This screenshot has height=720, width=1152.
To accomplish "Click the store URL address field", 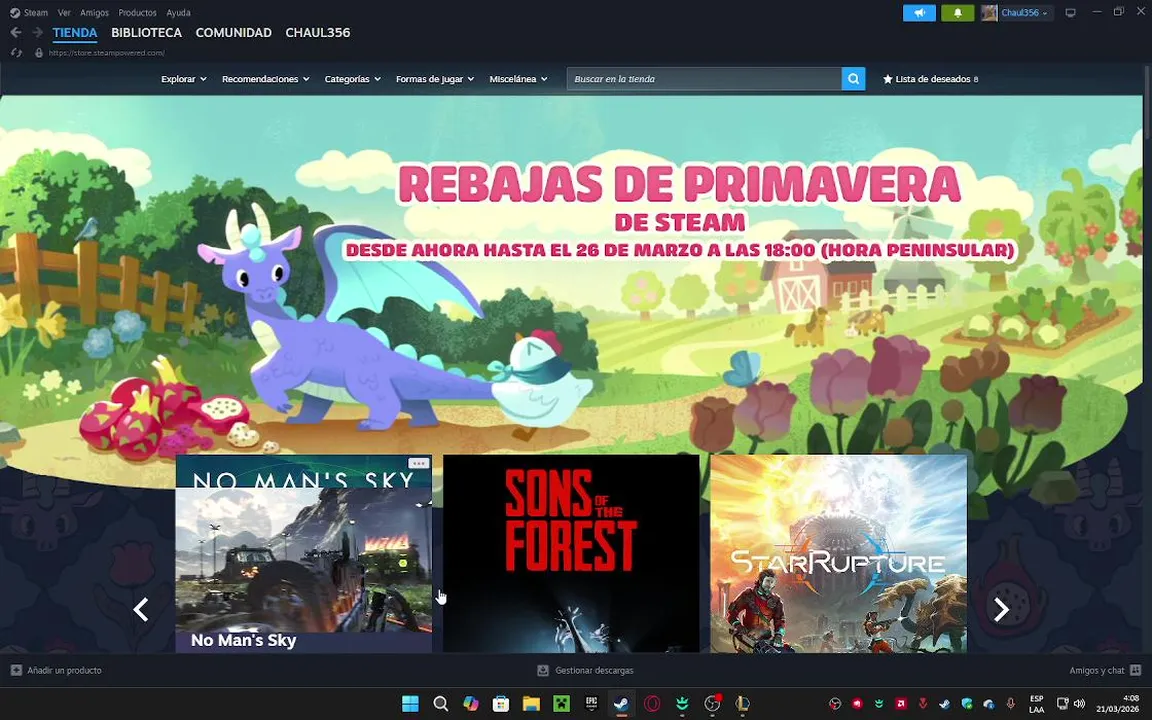I will [107, 53].
